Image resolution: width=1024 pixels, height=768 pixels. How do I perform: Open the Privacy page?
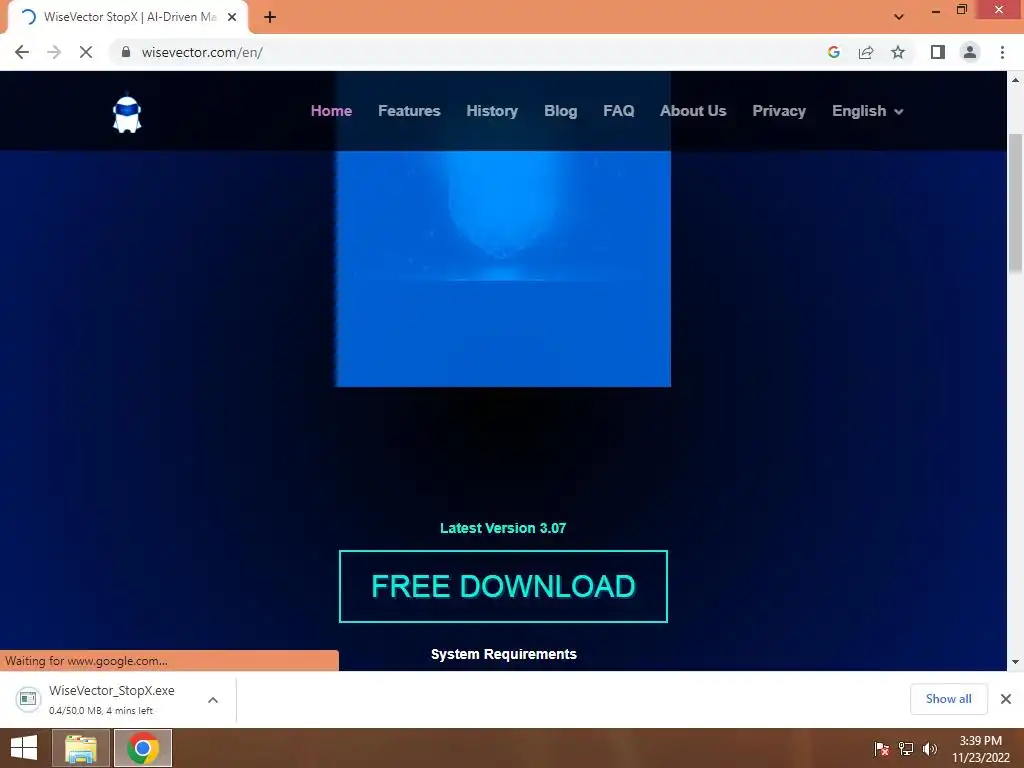pos(778,111)
